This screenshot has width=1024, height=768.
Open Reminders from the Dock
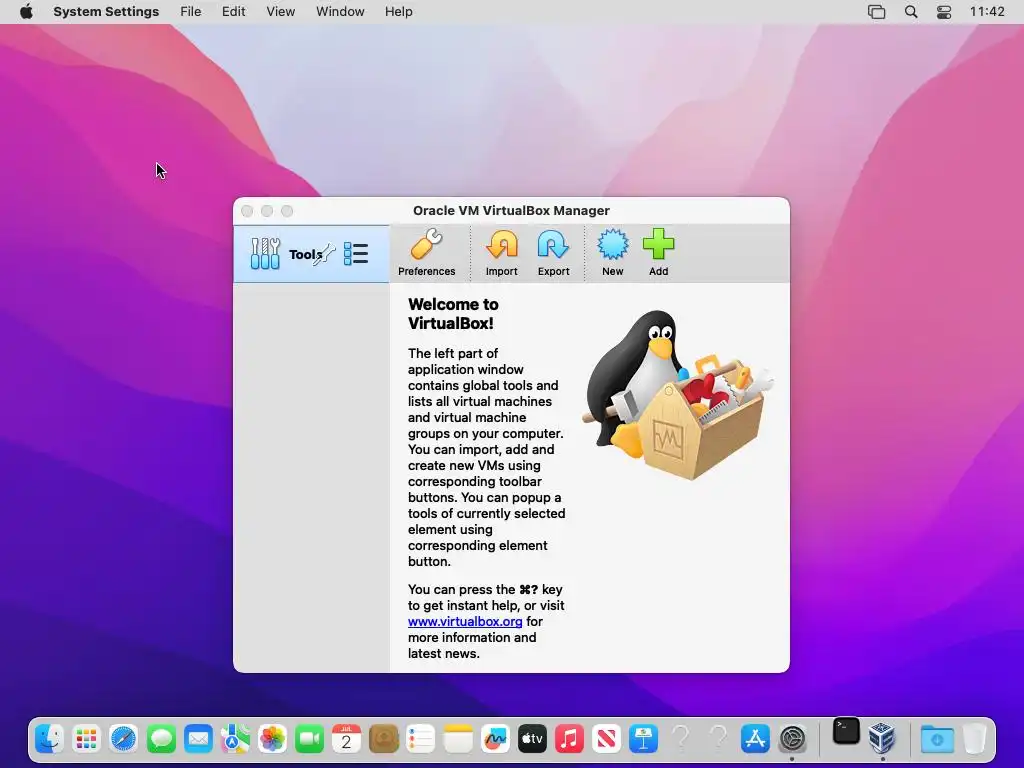421,739
